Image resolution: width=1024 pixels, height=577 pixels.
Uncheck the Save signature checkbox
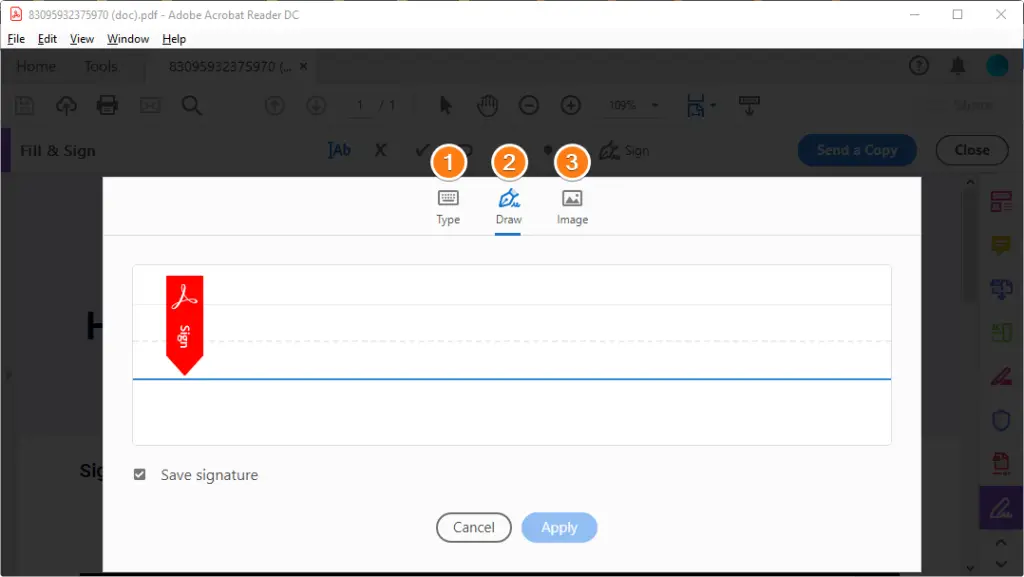click(140, 475)
